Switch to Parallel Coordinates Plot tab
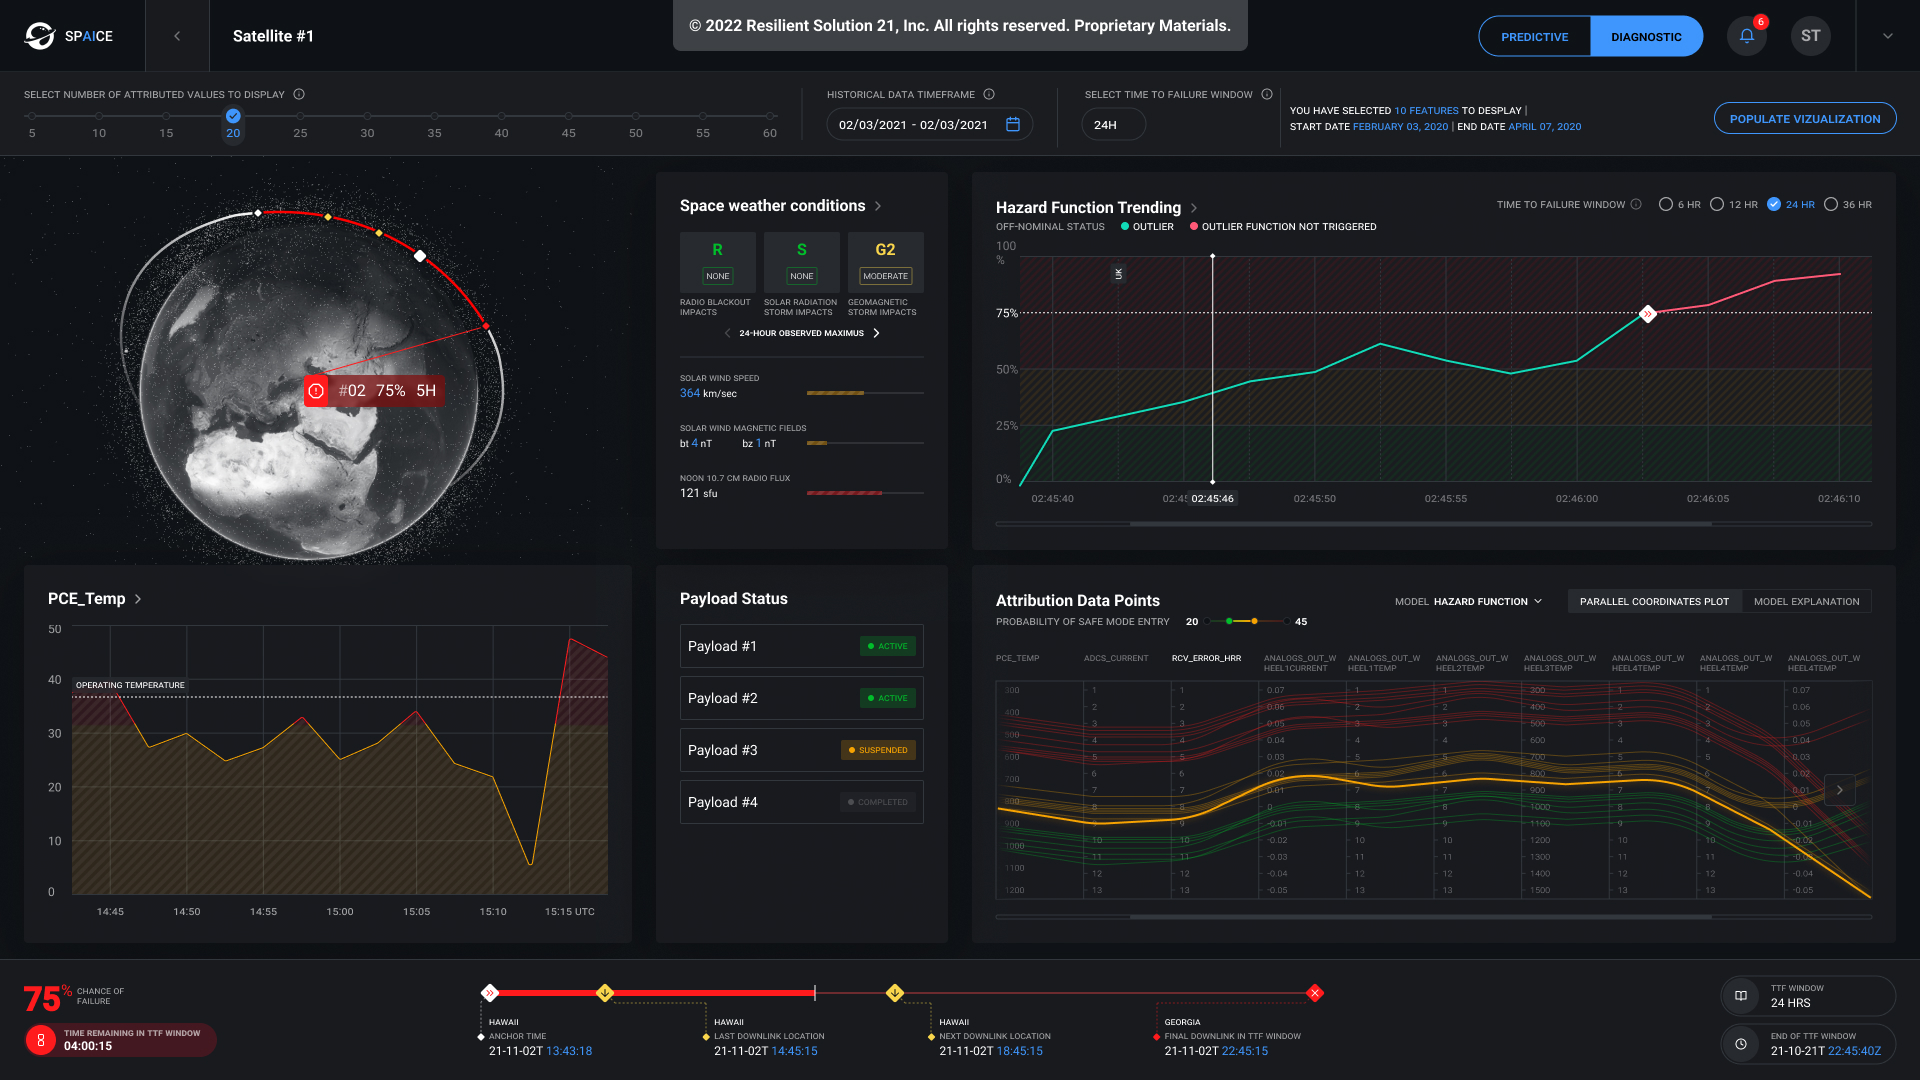This screenshot has width=1920, height=1080. (x=1654, y=601)
